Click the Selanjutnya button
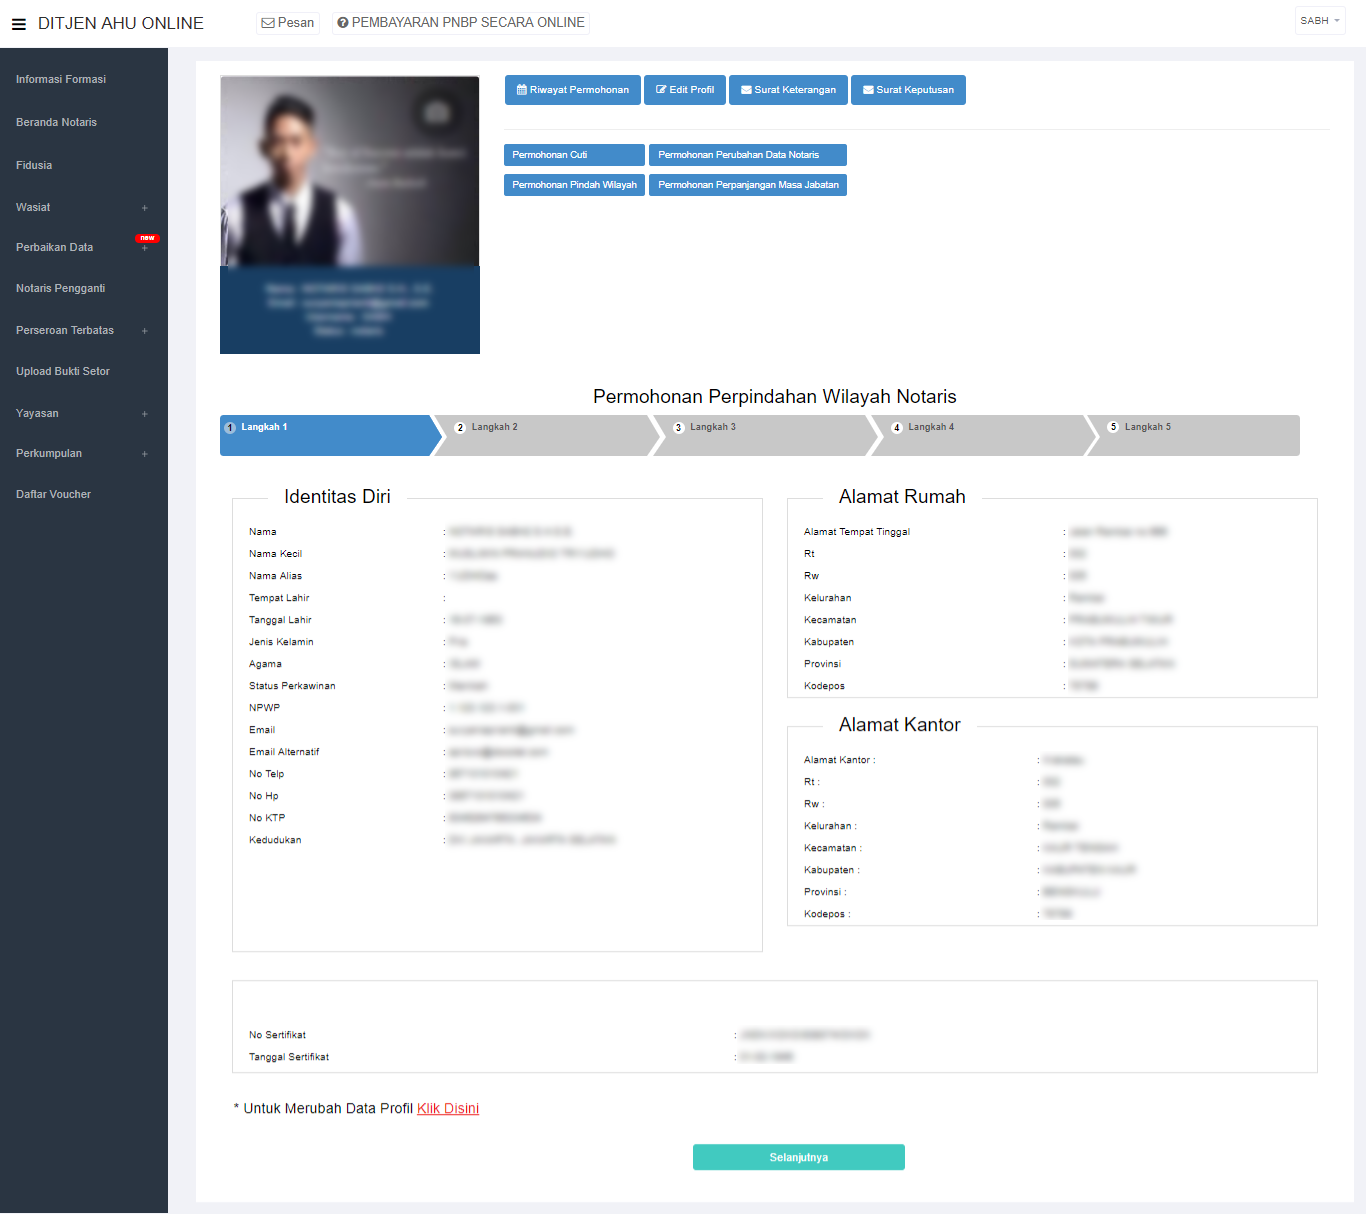The height and width of the screenshot is (1214, 1366). [799, 1157]
